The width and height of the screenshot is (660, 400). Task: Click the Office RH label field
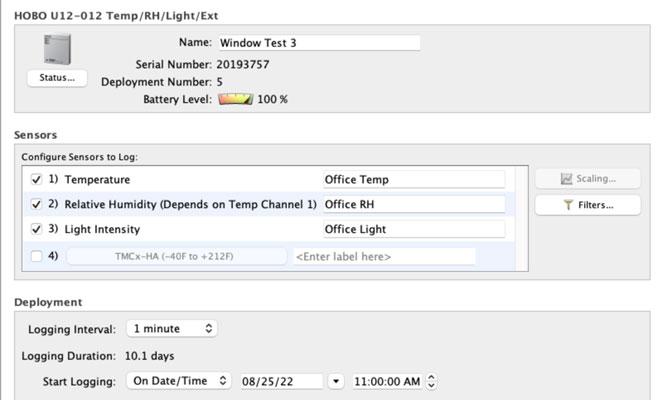click(x=413, y=204)
